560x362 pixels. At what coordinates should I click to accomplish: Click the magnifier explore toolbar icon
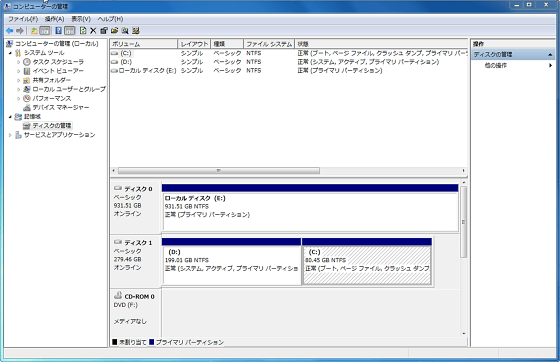[125, 31]
